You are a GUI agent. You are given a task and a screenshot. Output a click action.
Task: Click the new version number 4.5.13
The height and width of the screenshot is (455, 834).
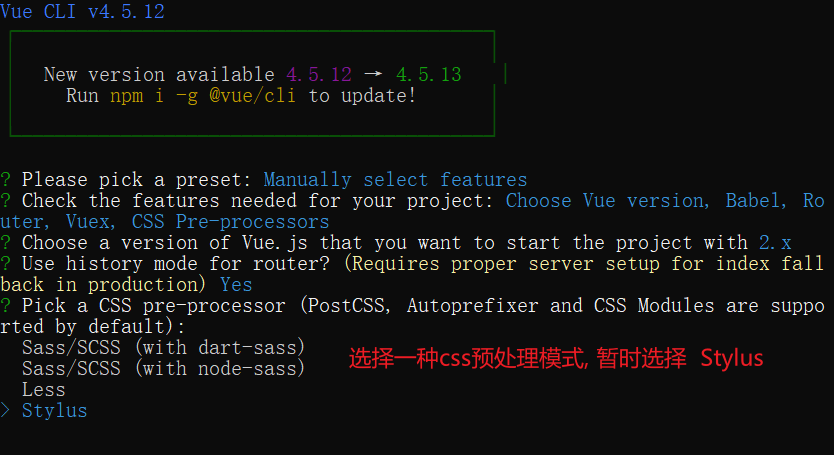pos(429,75)
